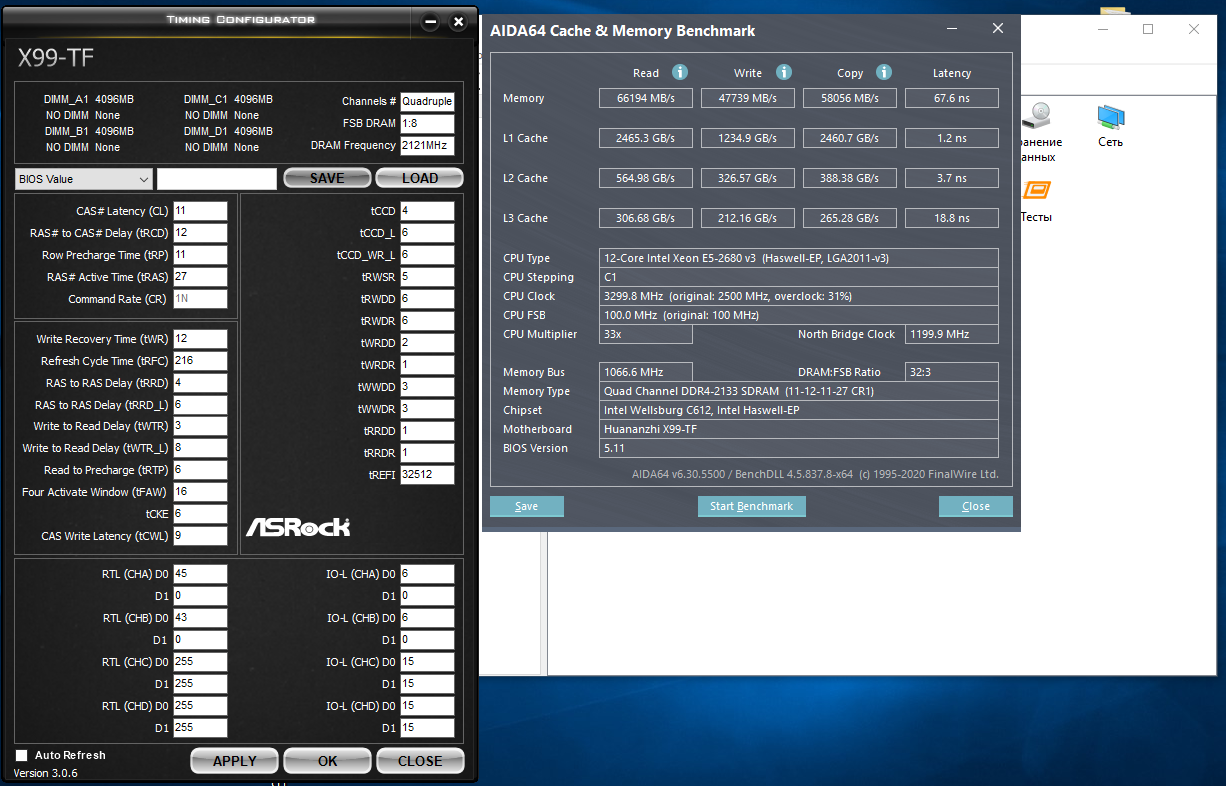Click the Command Rate (CR) field
This screenshot has width=1226, height=786.
point(200,299)
